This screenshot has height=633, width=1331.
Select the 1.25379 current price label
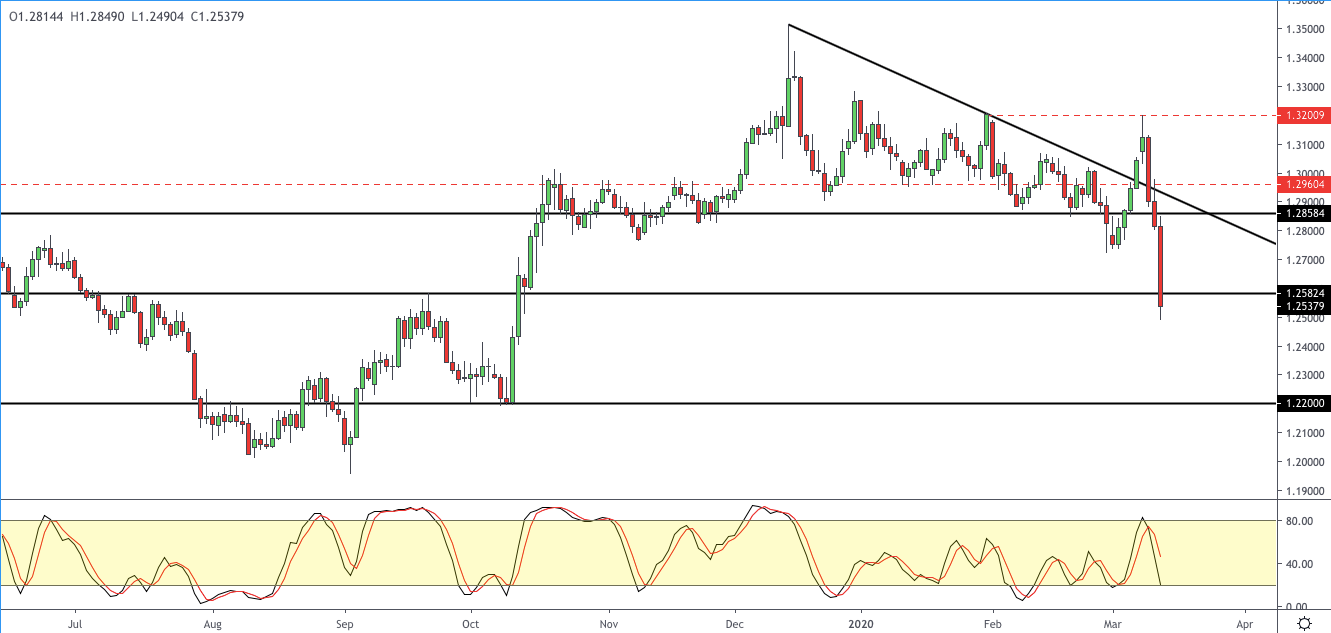coord(1303,306)
